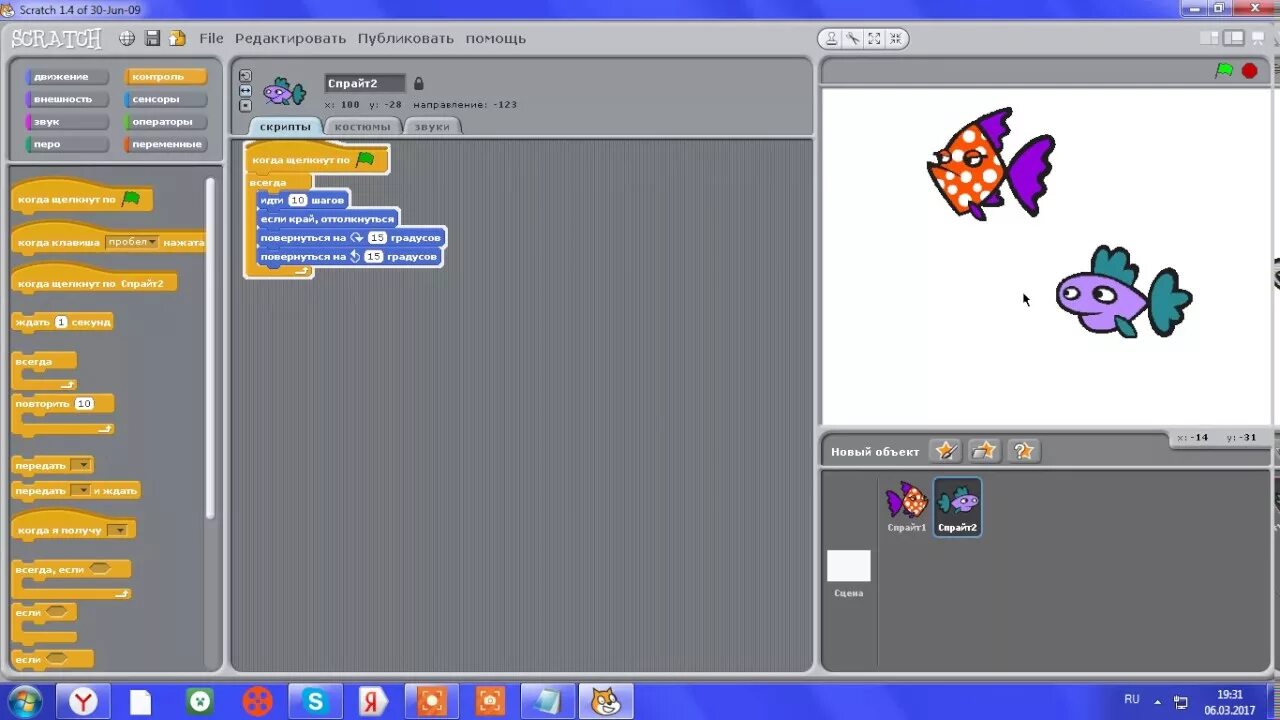Select Спрайт2 in sprite list
The image size is (1280, 720).
coord(958,507)
